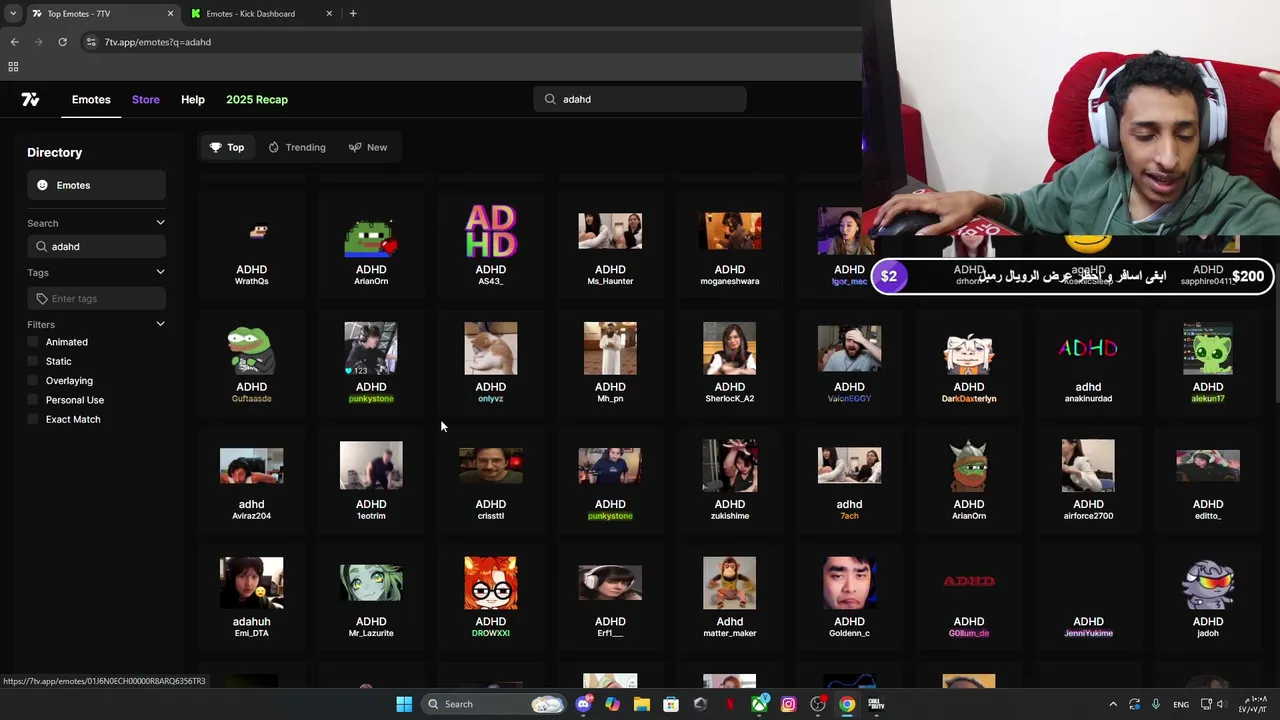Open the 2025 Recap nav item
This screenshot has height=720, width=1280.
(x=257, y=99)
